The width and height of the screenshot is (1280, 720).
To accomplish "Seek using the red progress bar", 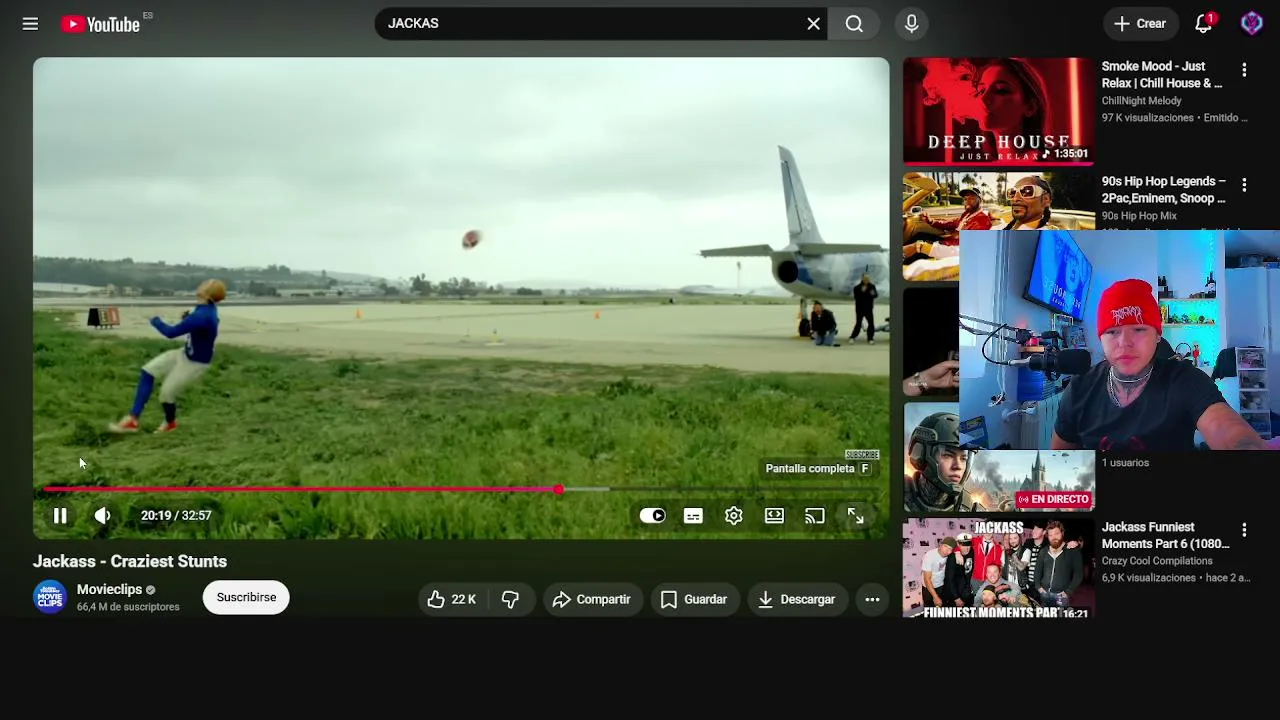I will tap(461, 489).
